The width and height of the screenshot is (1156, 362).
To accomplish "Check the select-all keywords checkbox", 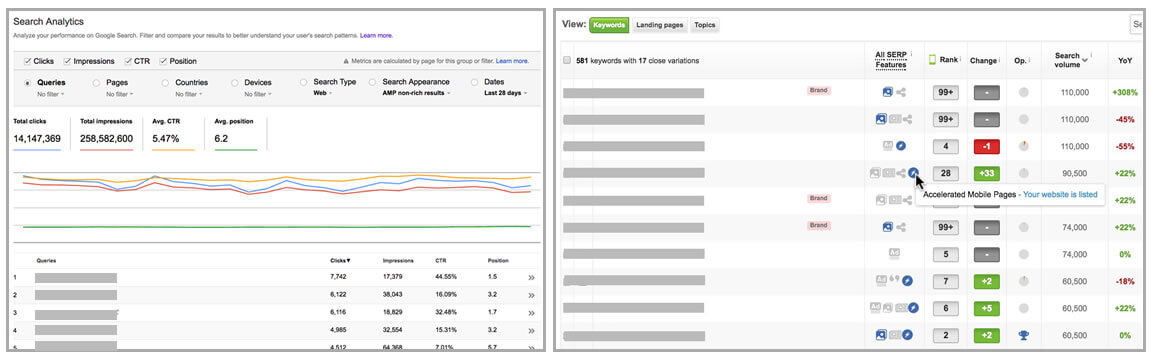I will click(567, 60).
